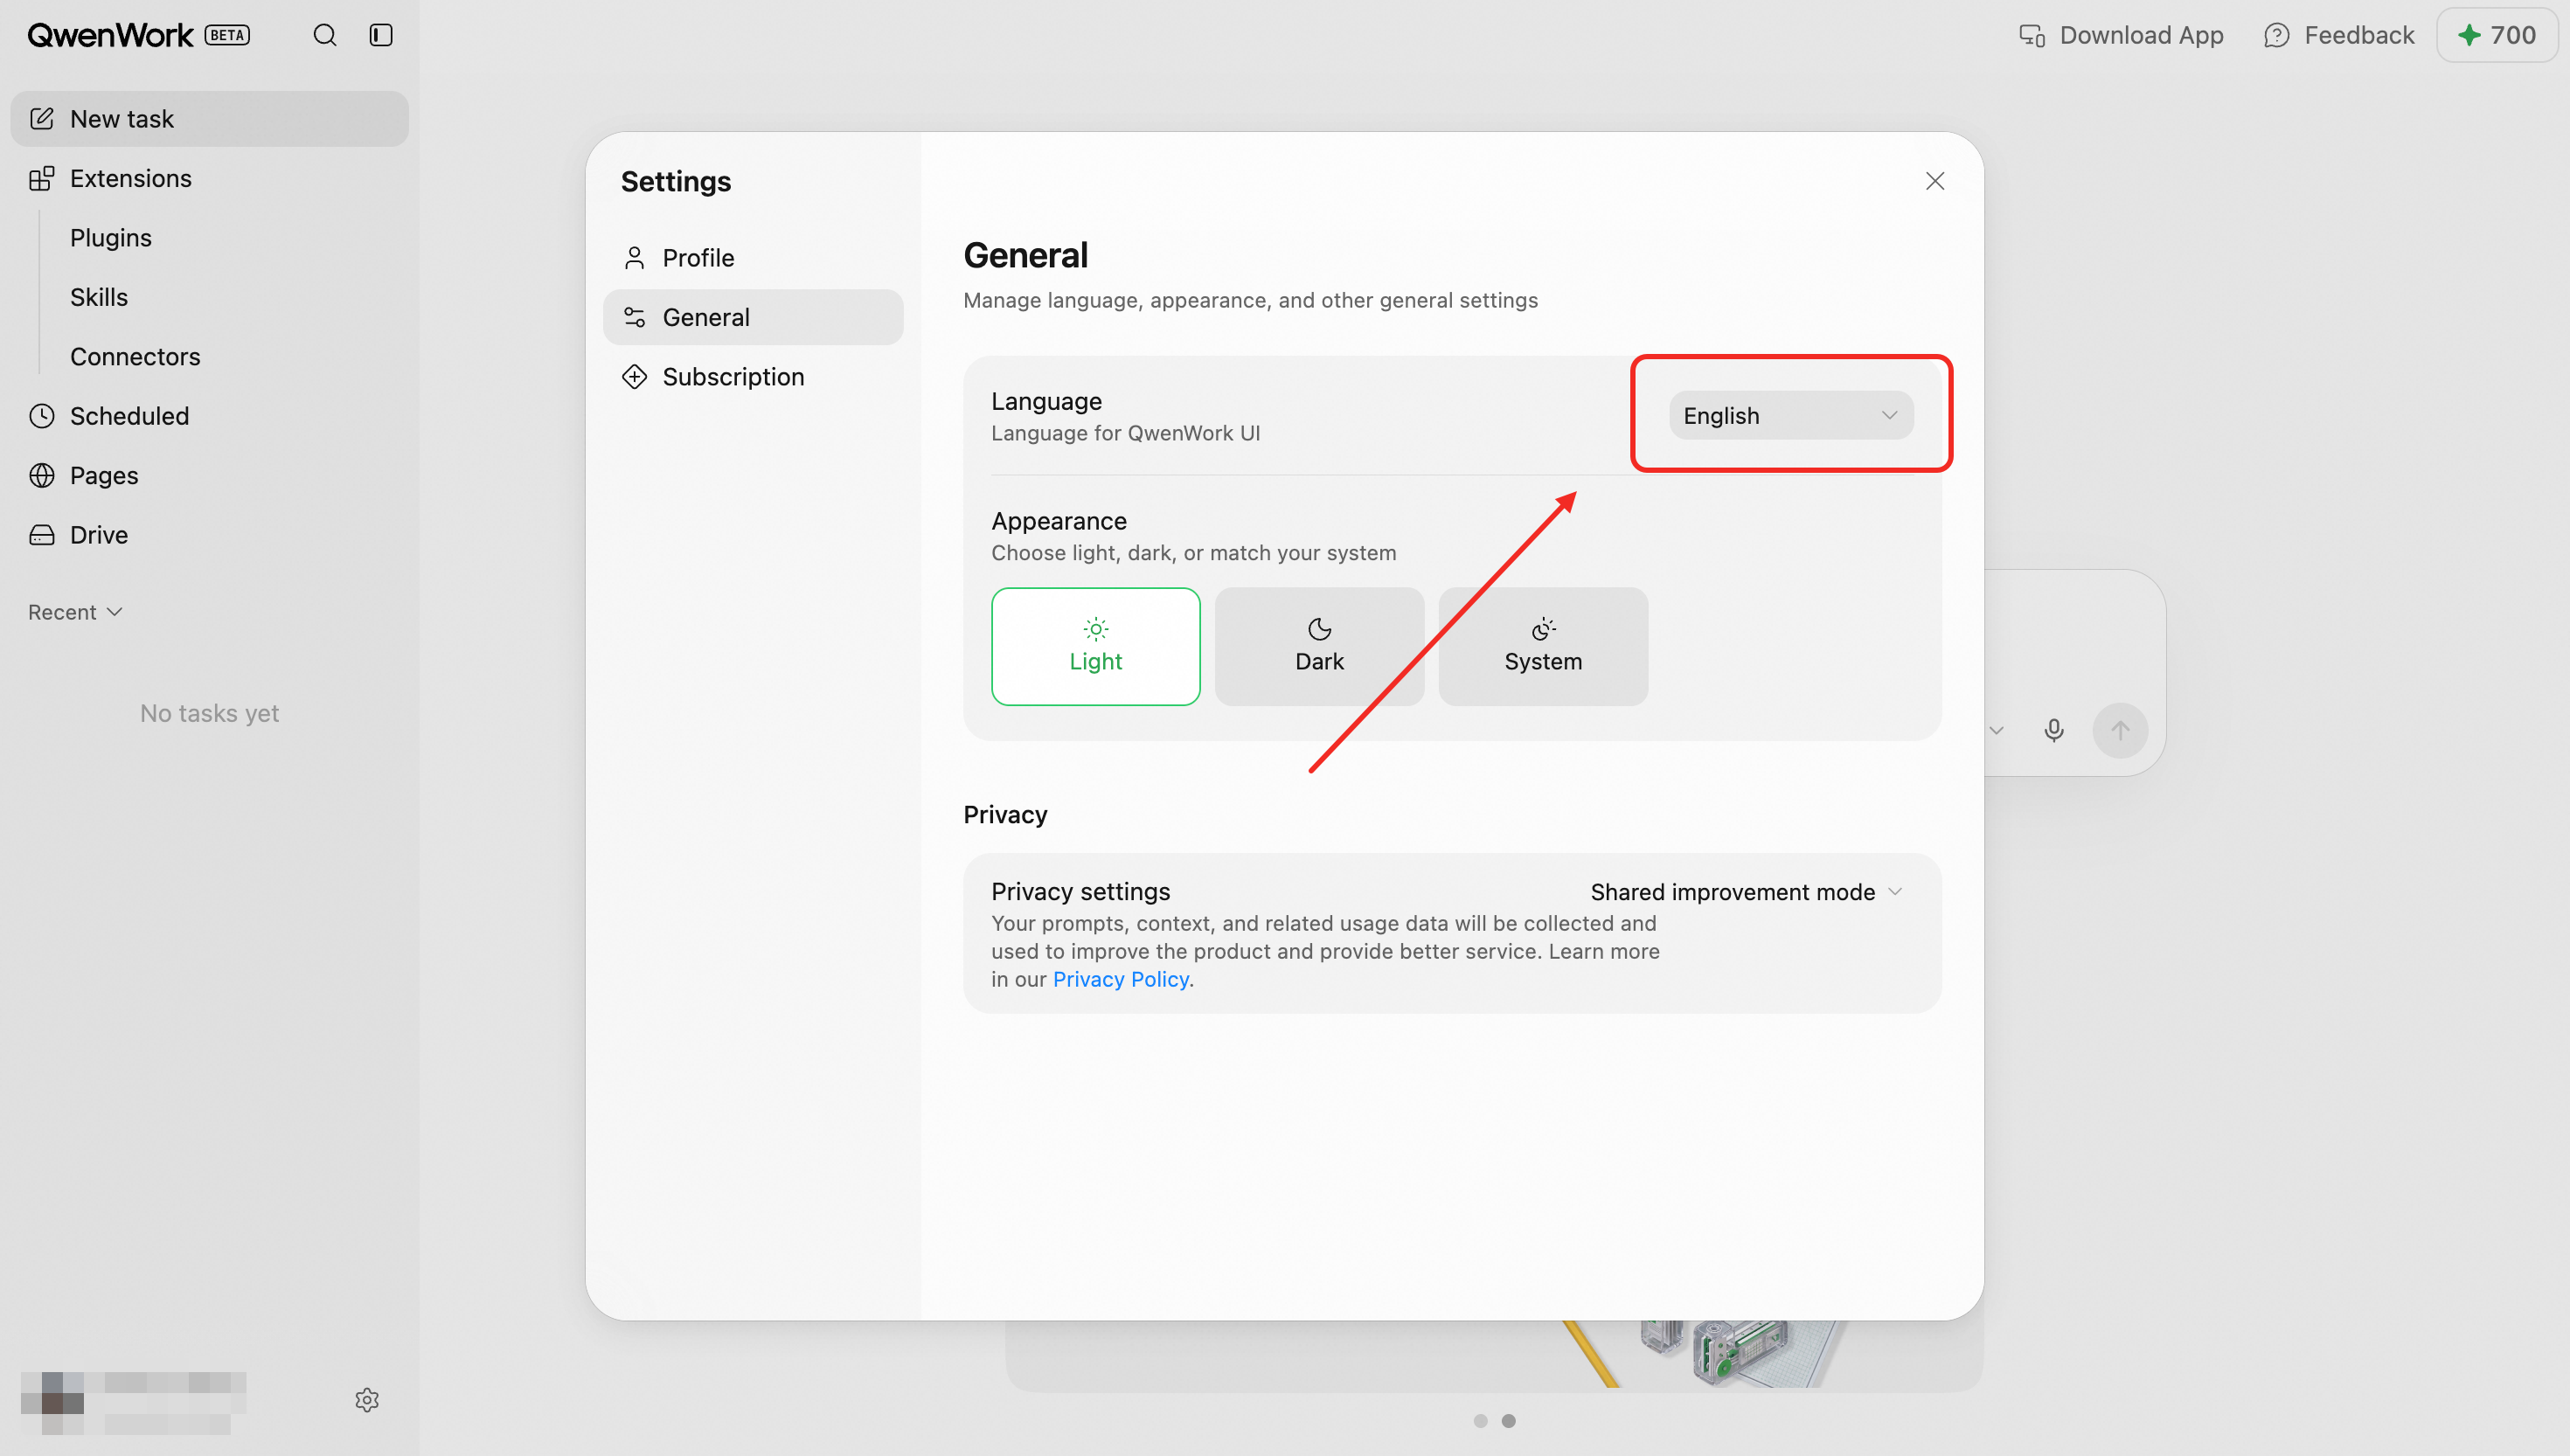
Task: Click the BETA badge next to logo
Action: point(228,35)
